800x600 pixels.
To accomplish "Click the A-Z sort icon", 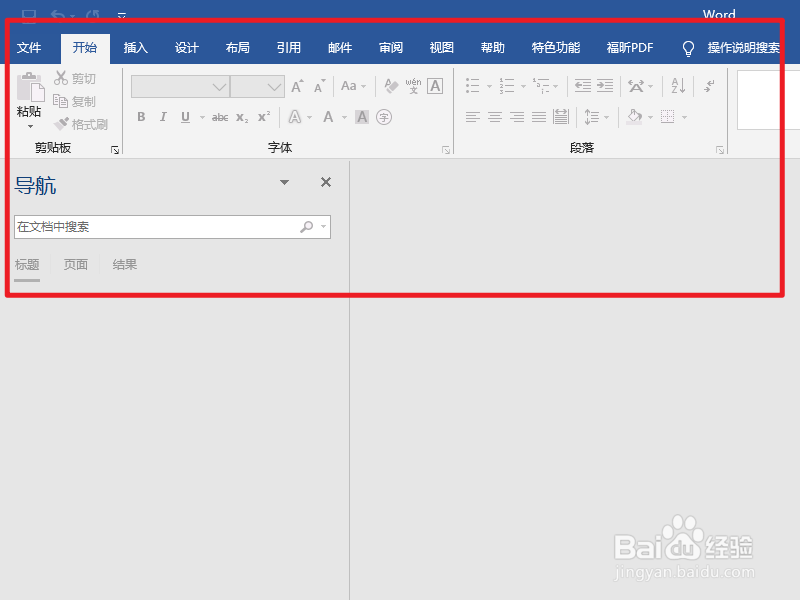I will point(678,86).
